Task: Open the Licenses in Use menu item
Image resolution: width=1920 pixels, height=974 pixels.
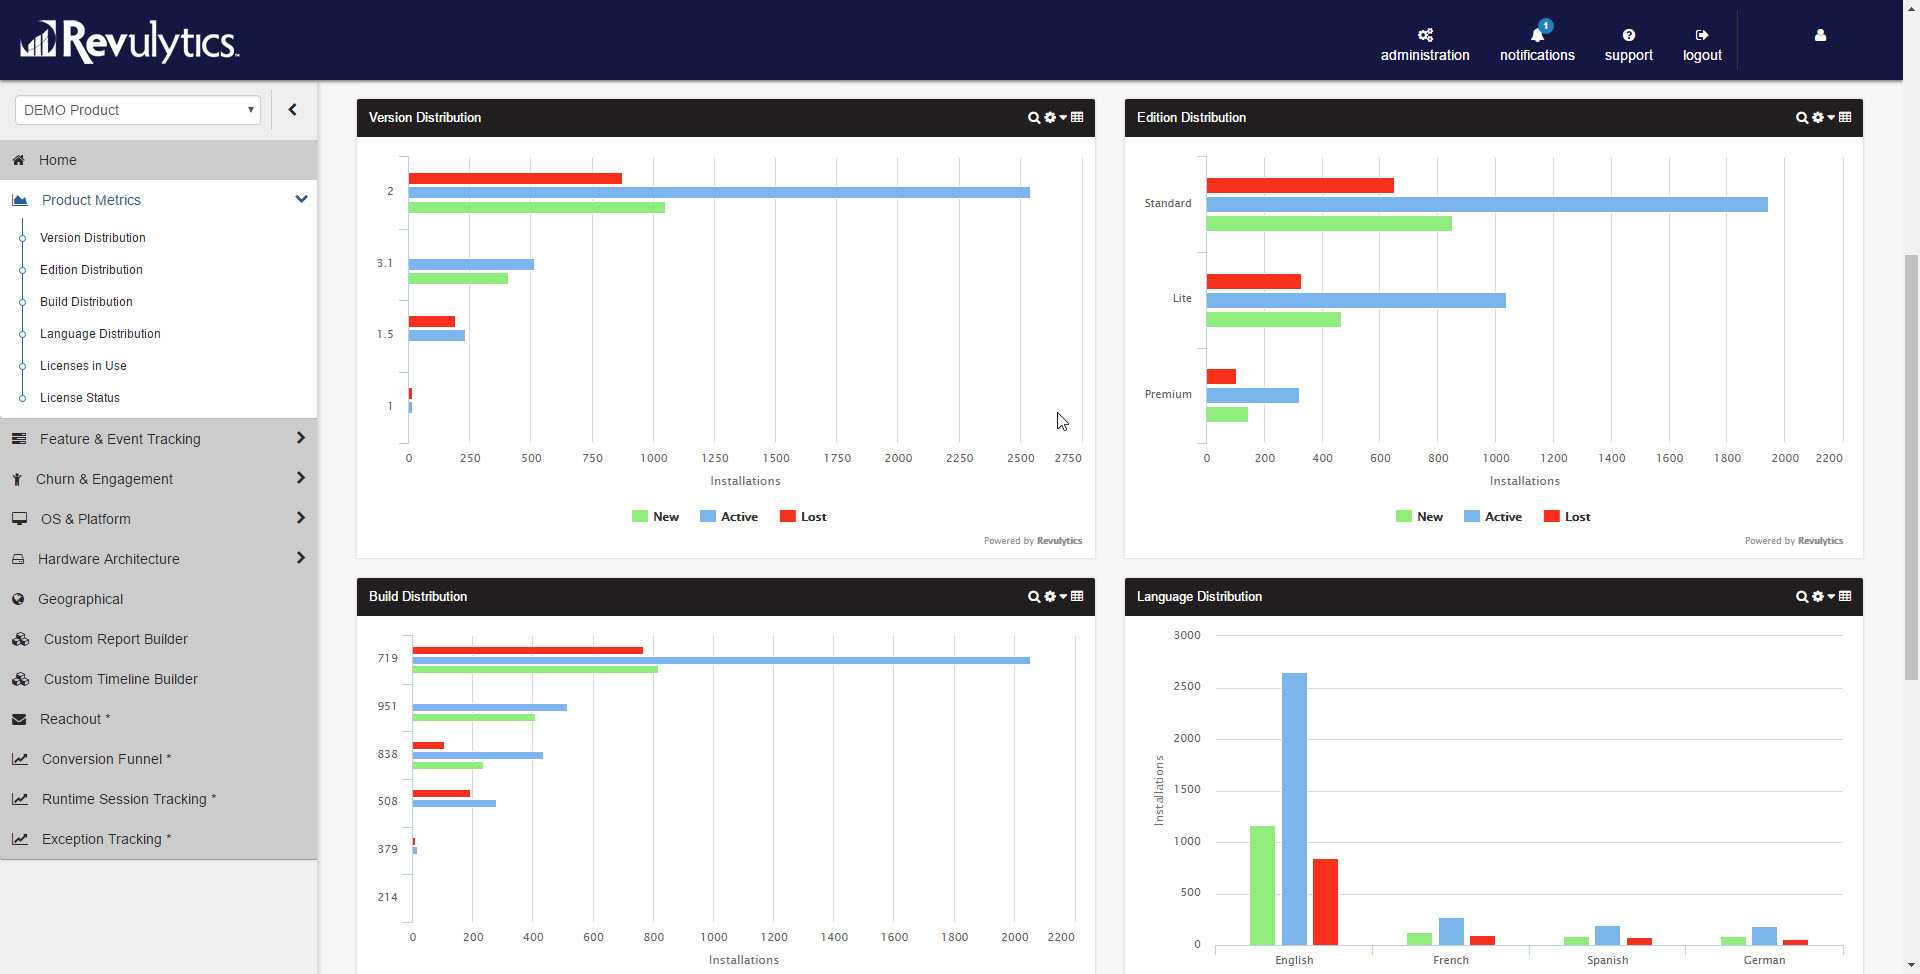Action: [83, 365]
